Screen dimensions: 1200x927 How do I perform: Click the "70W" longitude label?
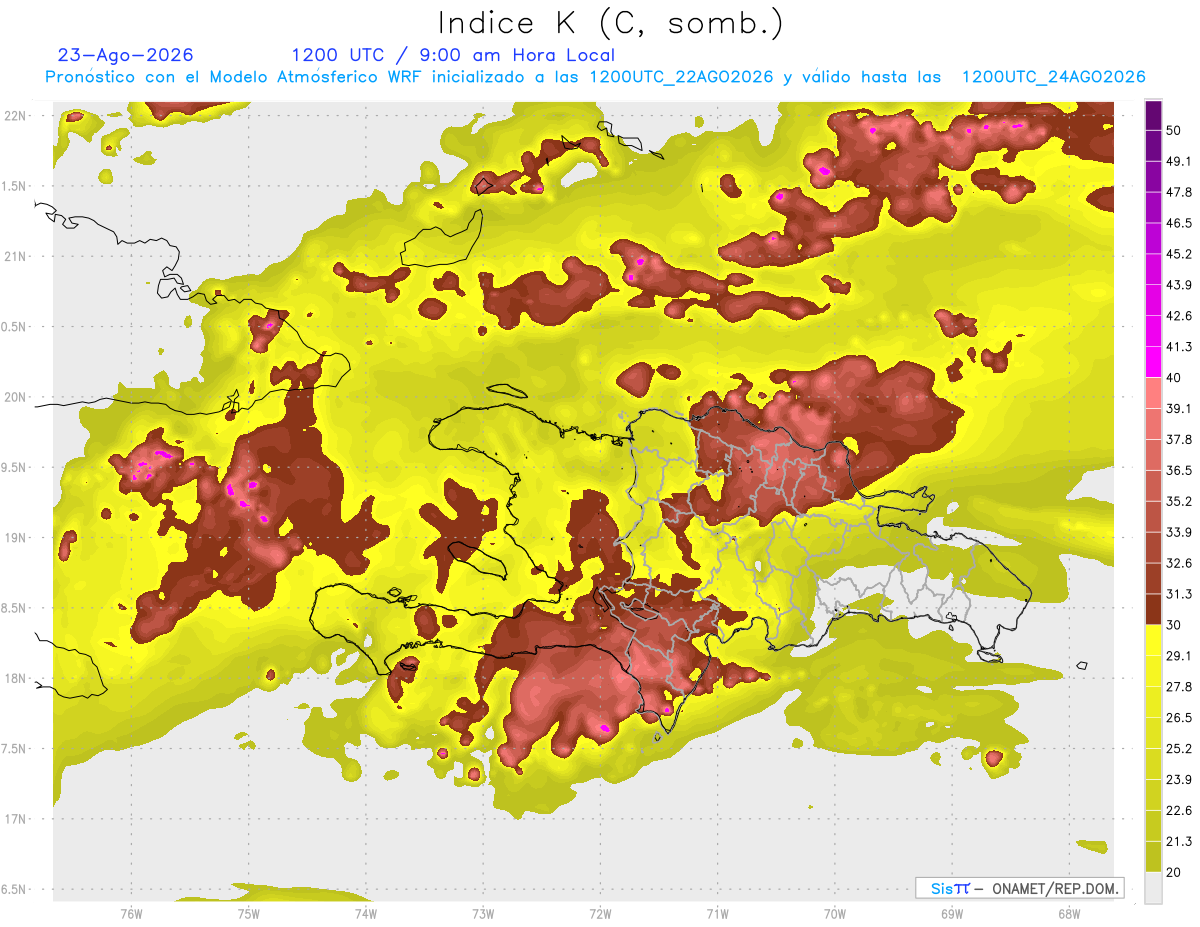tap(834, 913)
